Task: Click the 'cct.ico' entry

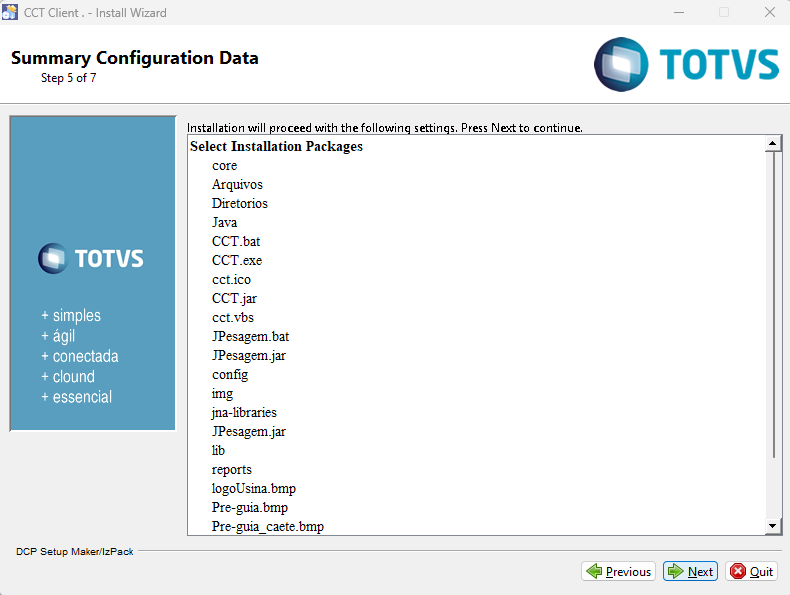Action: pyautogui.click(x=231, y=280)
